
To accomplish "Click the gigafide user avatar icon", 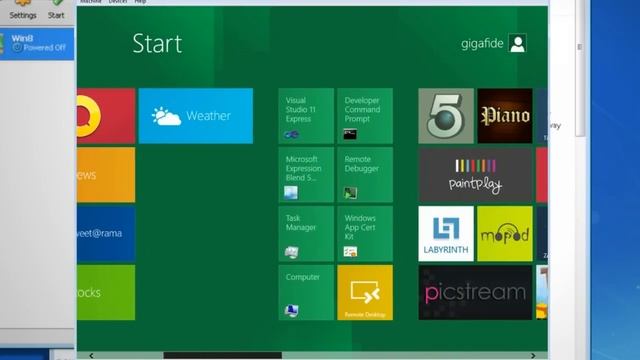I will (x=518, y=43).
